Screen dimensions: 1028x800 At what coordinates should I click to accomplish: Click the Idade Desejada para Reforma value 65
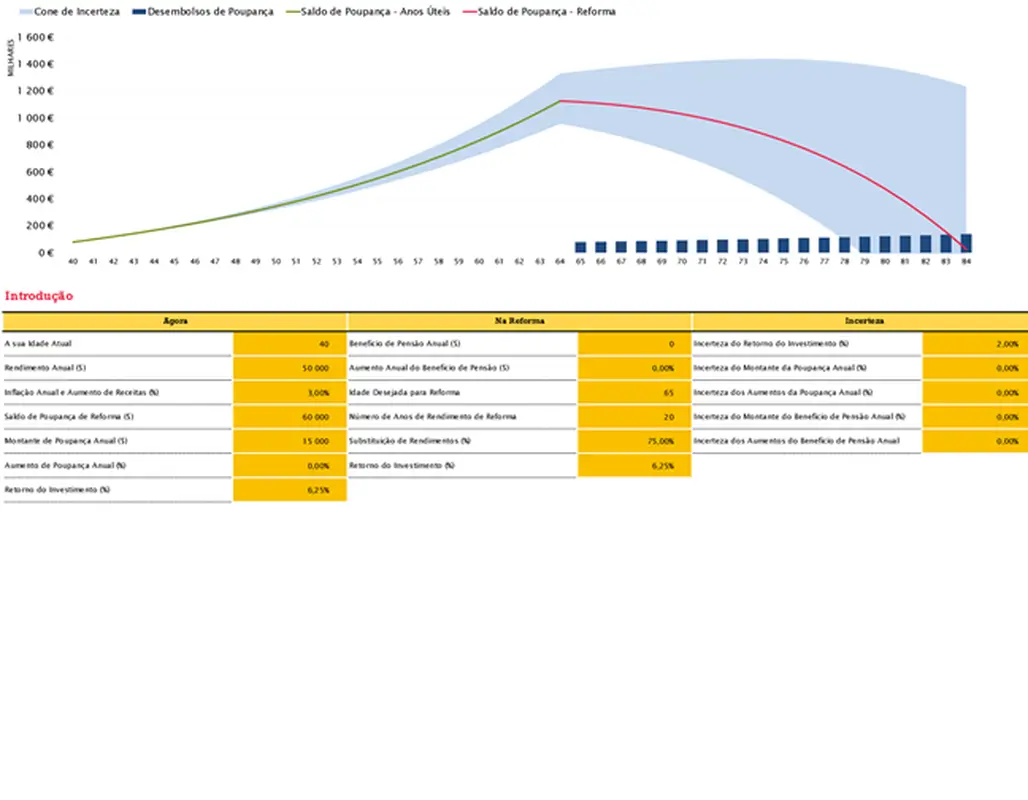point(634,393)
